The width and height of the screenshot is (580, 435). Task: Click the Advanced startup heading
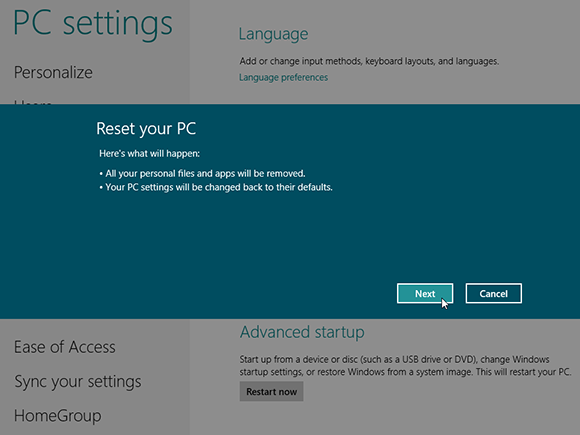coord(302,332)
